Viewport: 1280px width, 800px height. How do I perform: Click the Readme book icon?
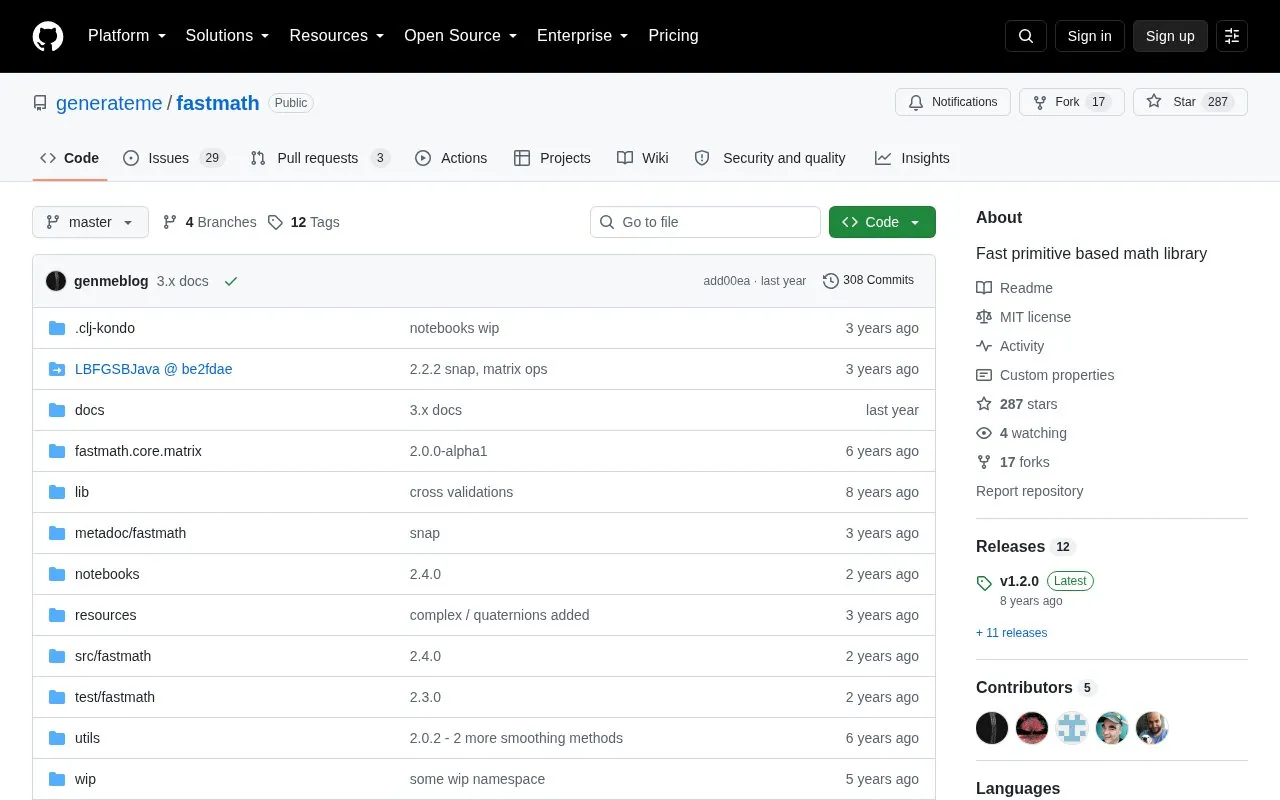[x=984, y=288]
